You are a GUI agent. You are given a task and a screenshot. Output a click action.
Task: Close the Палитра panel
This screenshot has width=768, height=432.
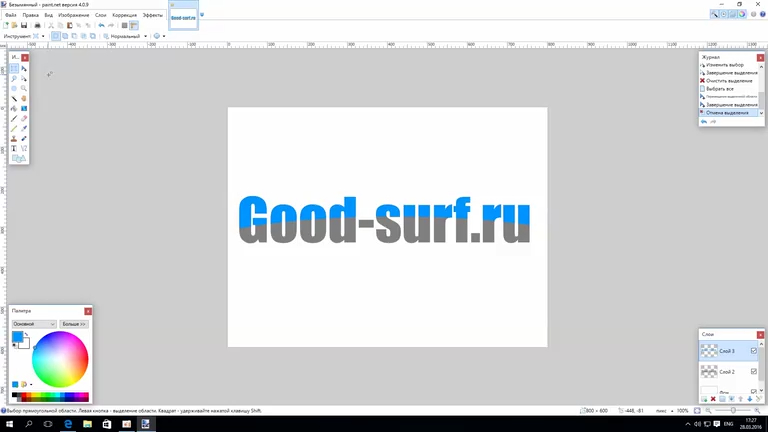point(88,311)
